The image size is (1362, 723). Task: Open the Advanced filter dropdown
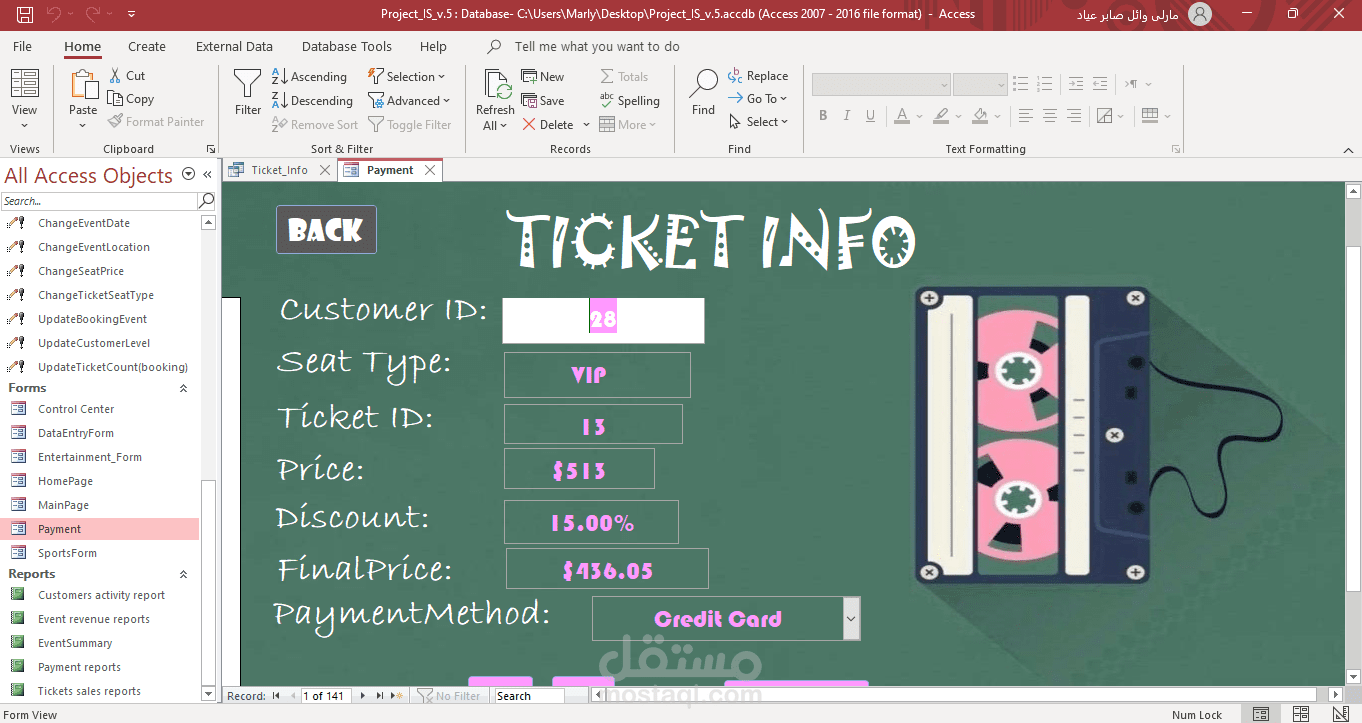pos(409,101)
